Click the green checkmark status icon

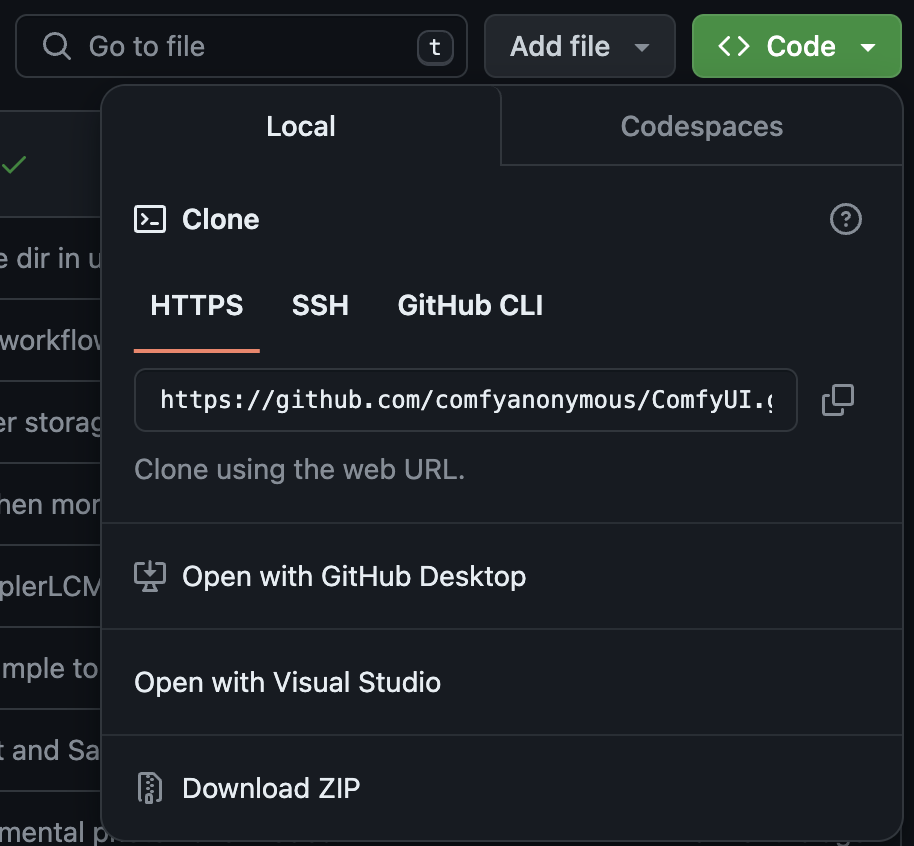click(14, 165)
